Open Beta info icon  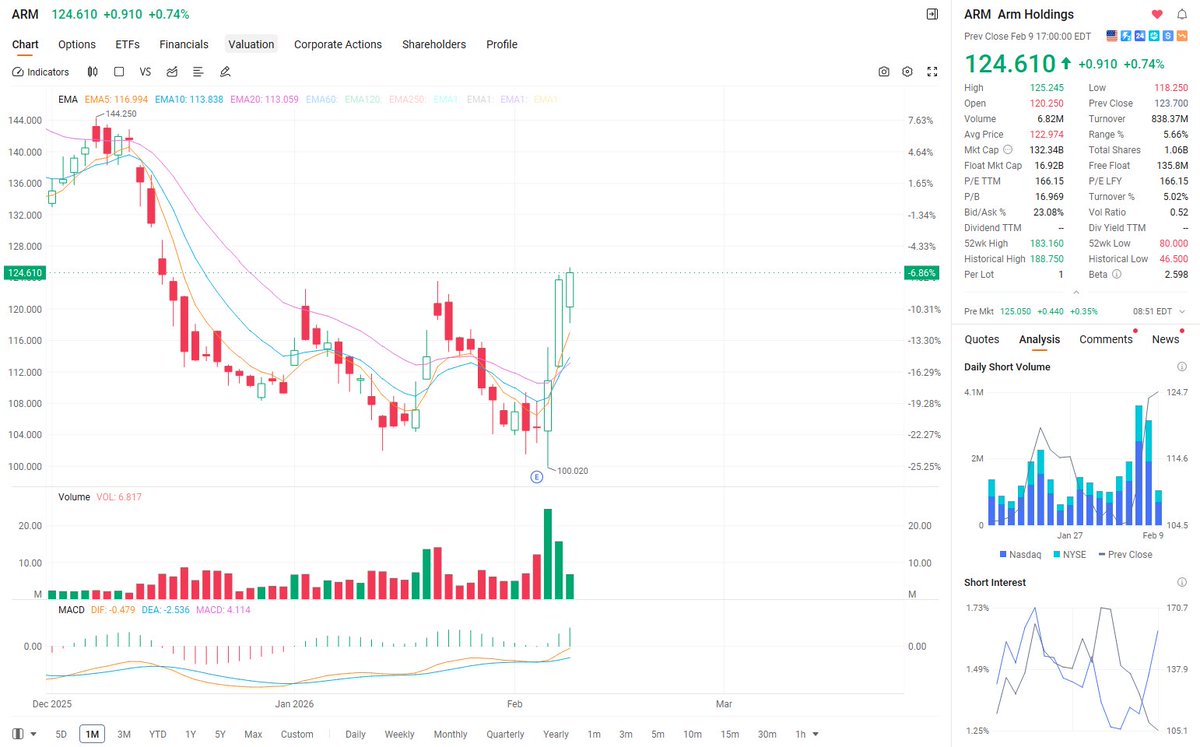pyautogui.click(x=1117, y=274)
